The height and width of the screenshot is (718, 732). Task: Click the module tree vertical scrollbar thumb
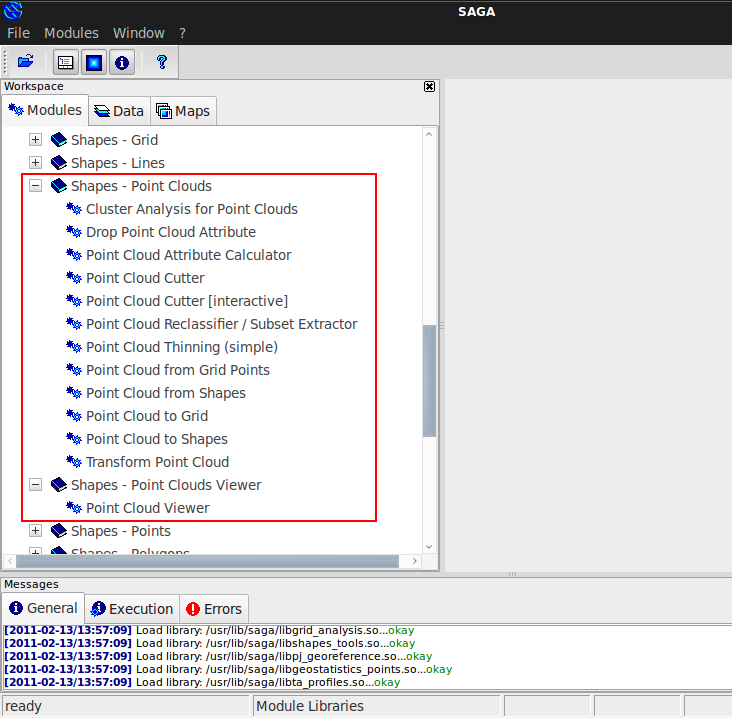point(430,380)
